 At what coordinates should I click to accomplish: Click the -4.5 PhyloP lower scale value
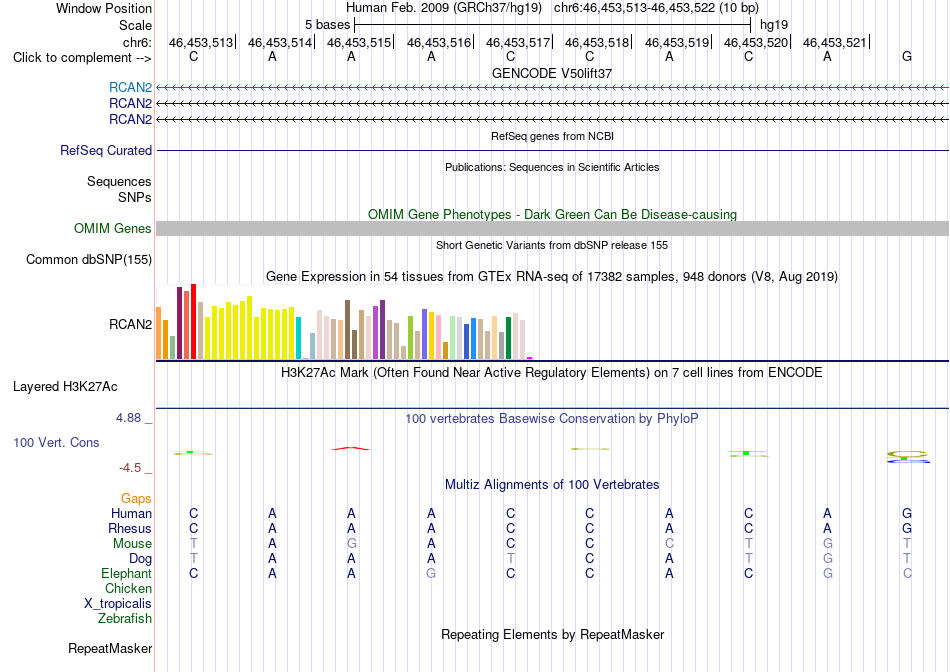[130, 468]
